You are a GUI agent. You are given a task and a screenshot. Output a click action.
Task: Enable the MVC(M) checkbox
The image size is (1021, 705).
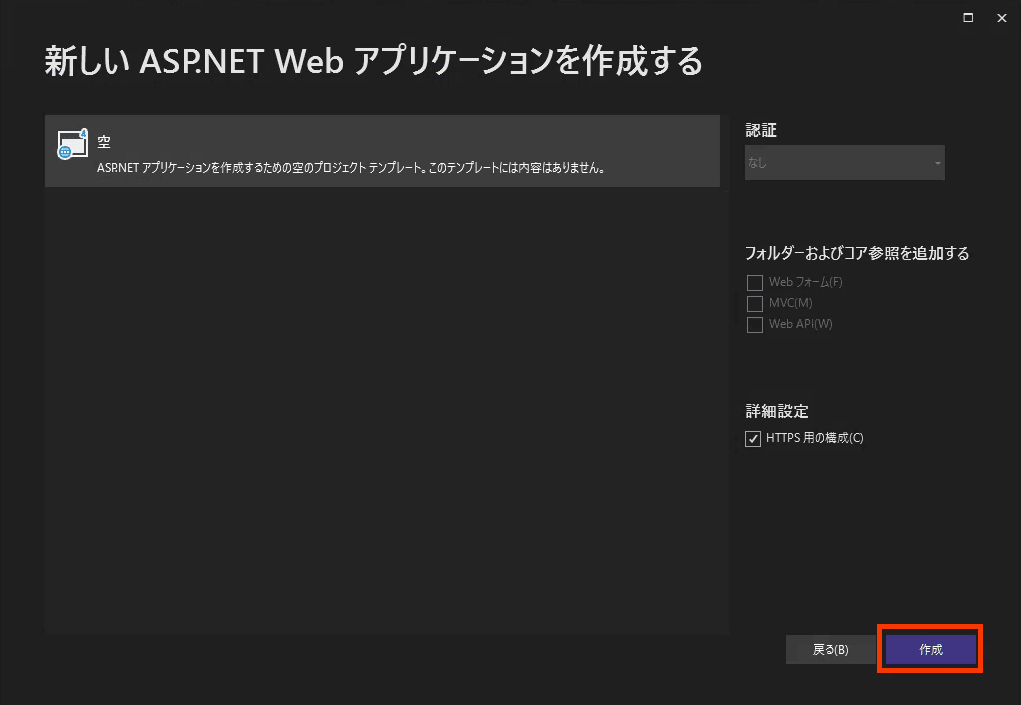click(x=755, y=303)
